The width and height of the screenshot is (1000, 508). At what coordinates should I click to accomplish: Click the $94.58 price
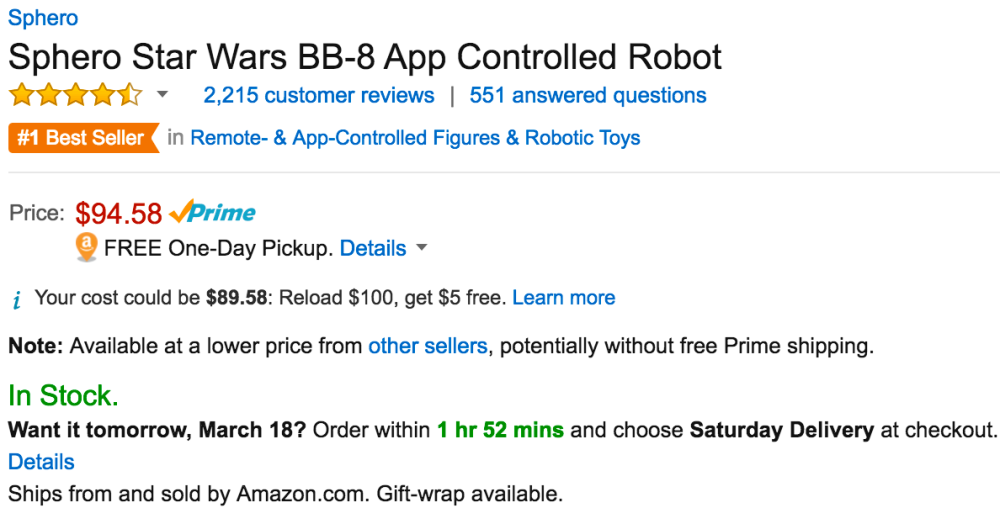pyautogui.click(x=119, y=213)
